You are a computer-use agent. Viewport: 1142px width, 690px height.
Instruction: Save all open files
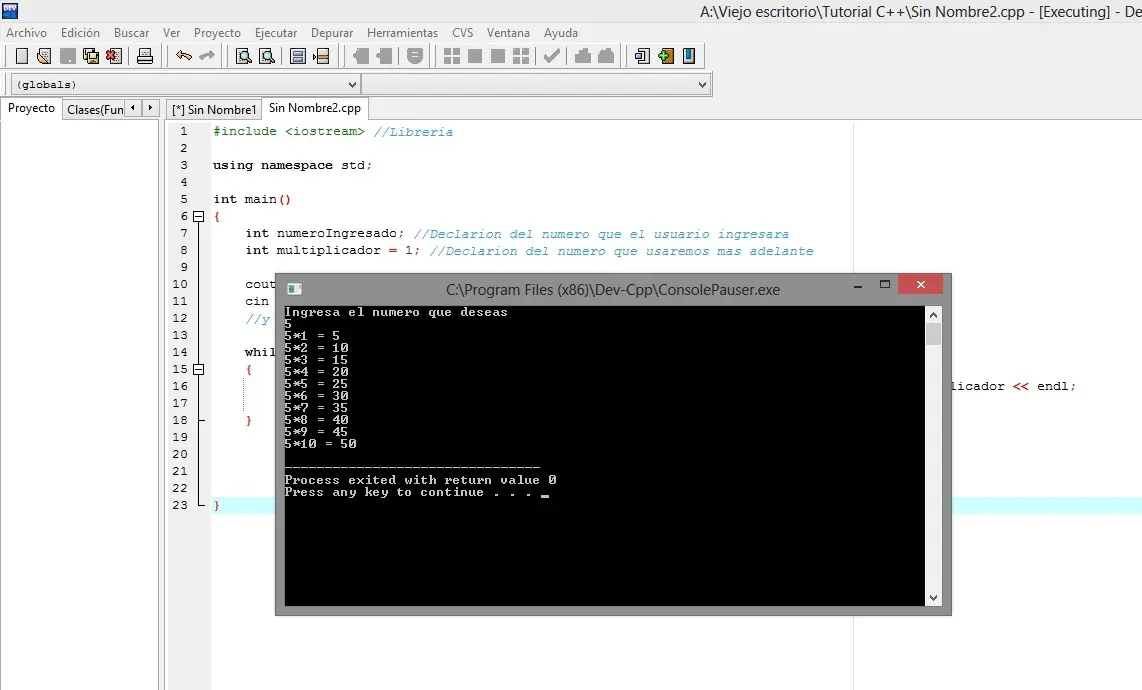click(91, 55)
